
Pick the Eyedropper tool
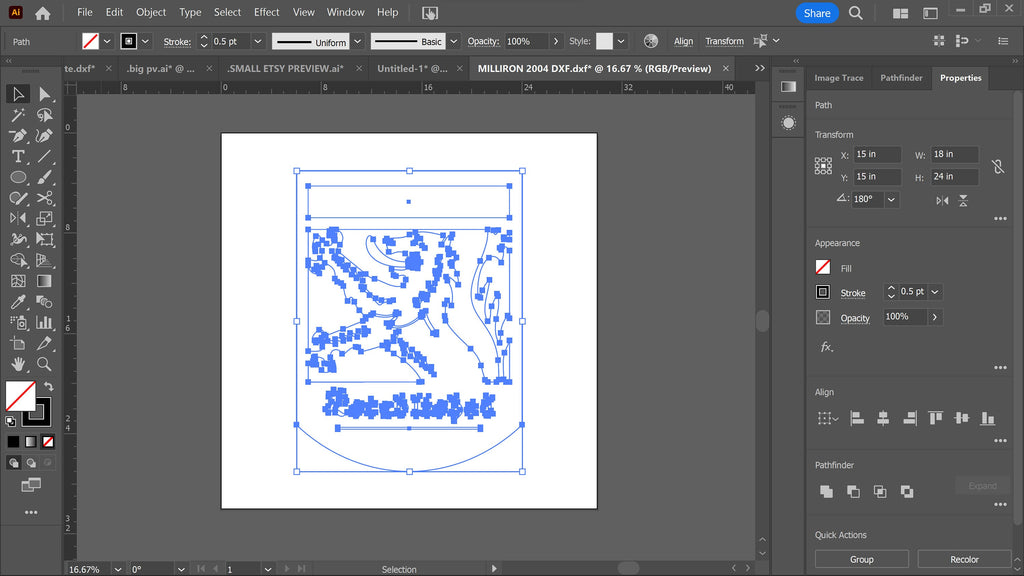click(x=18, y=302)
